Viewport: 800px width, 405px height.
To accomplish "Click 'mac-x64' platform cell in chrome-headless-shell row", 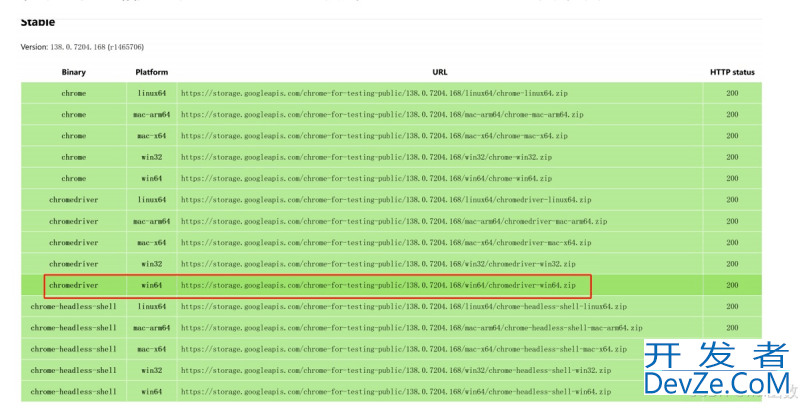I will tap(152, 349).
